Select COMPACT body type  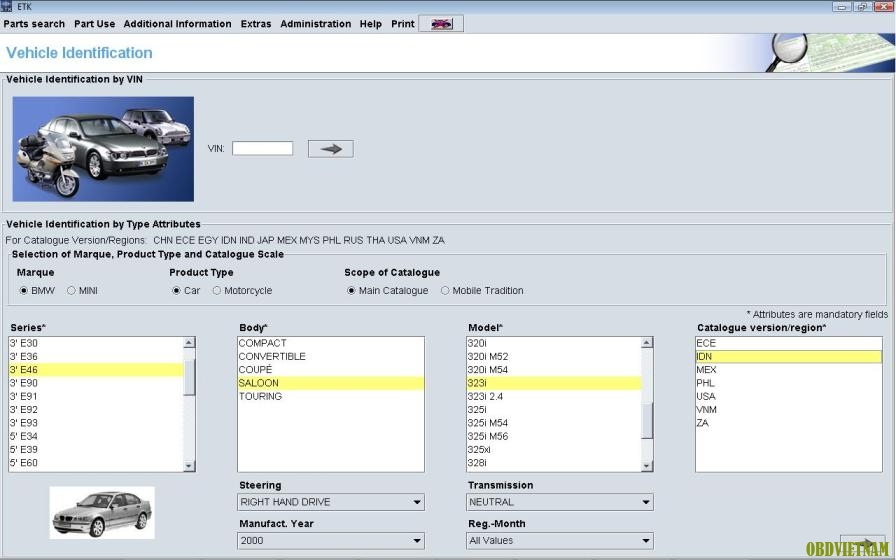[x=331, y=343]
